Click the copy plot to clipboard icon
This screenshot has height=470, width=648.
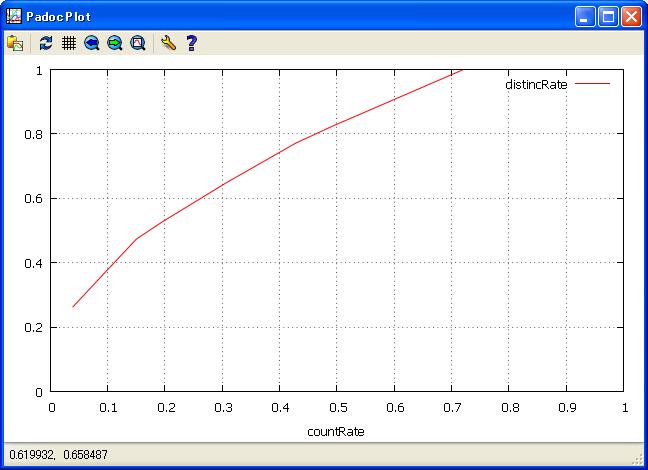tap(15, 43)
